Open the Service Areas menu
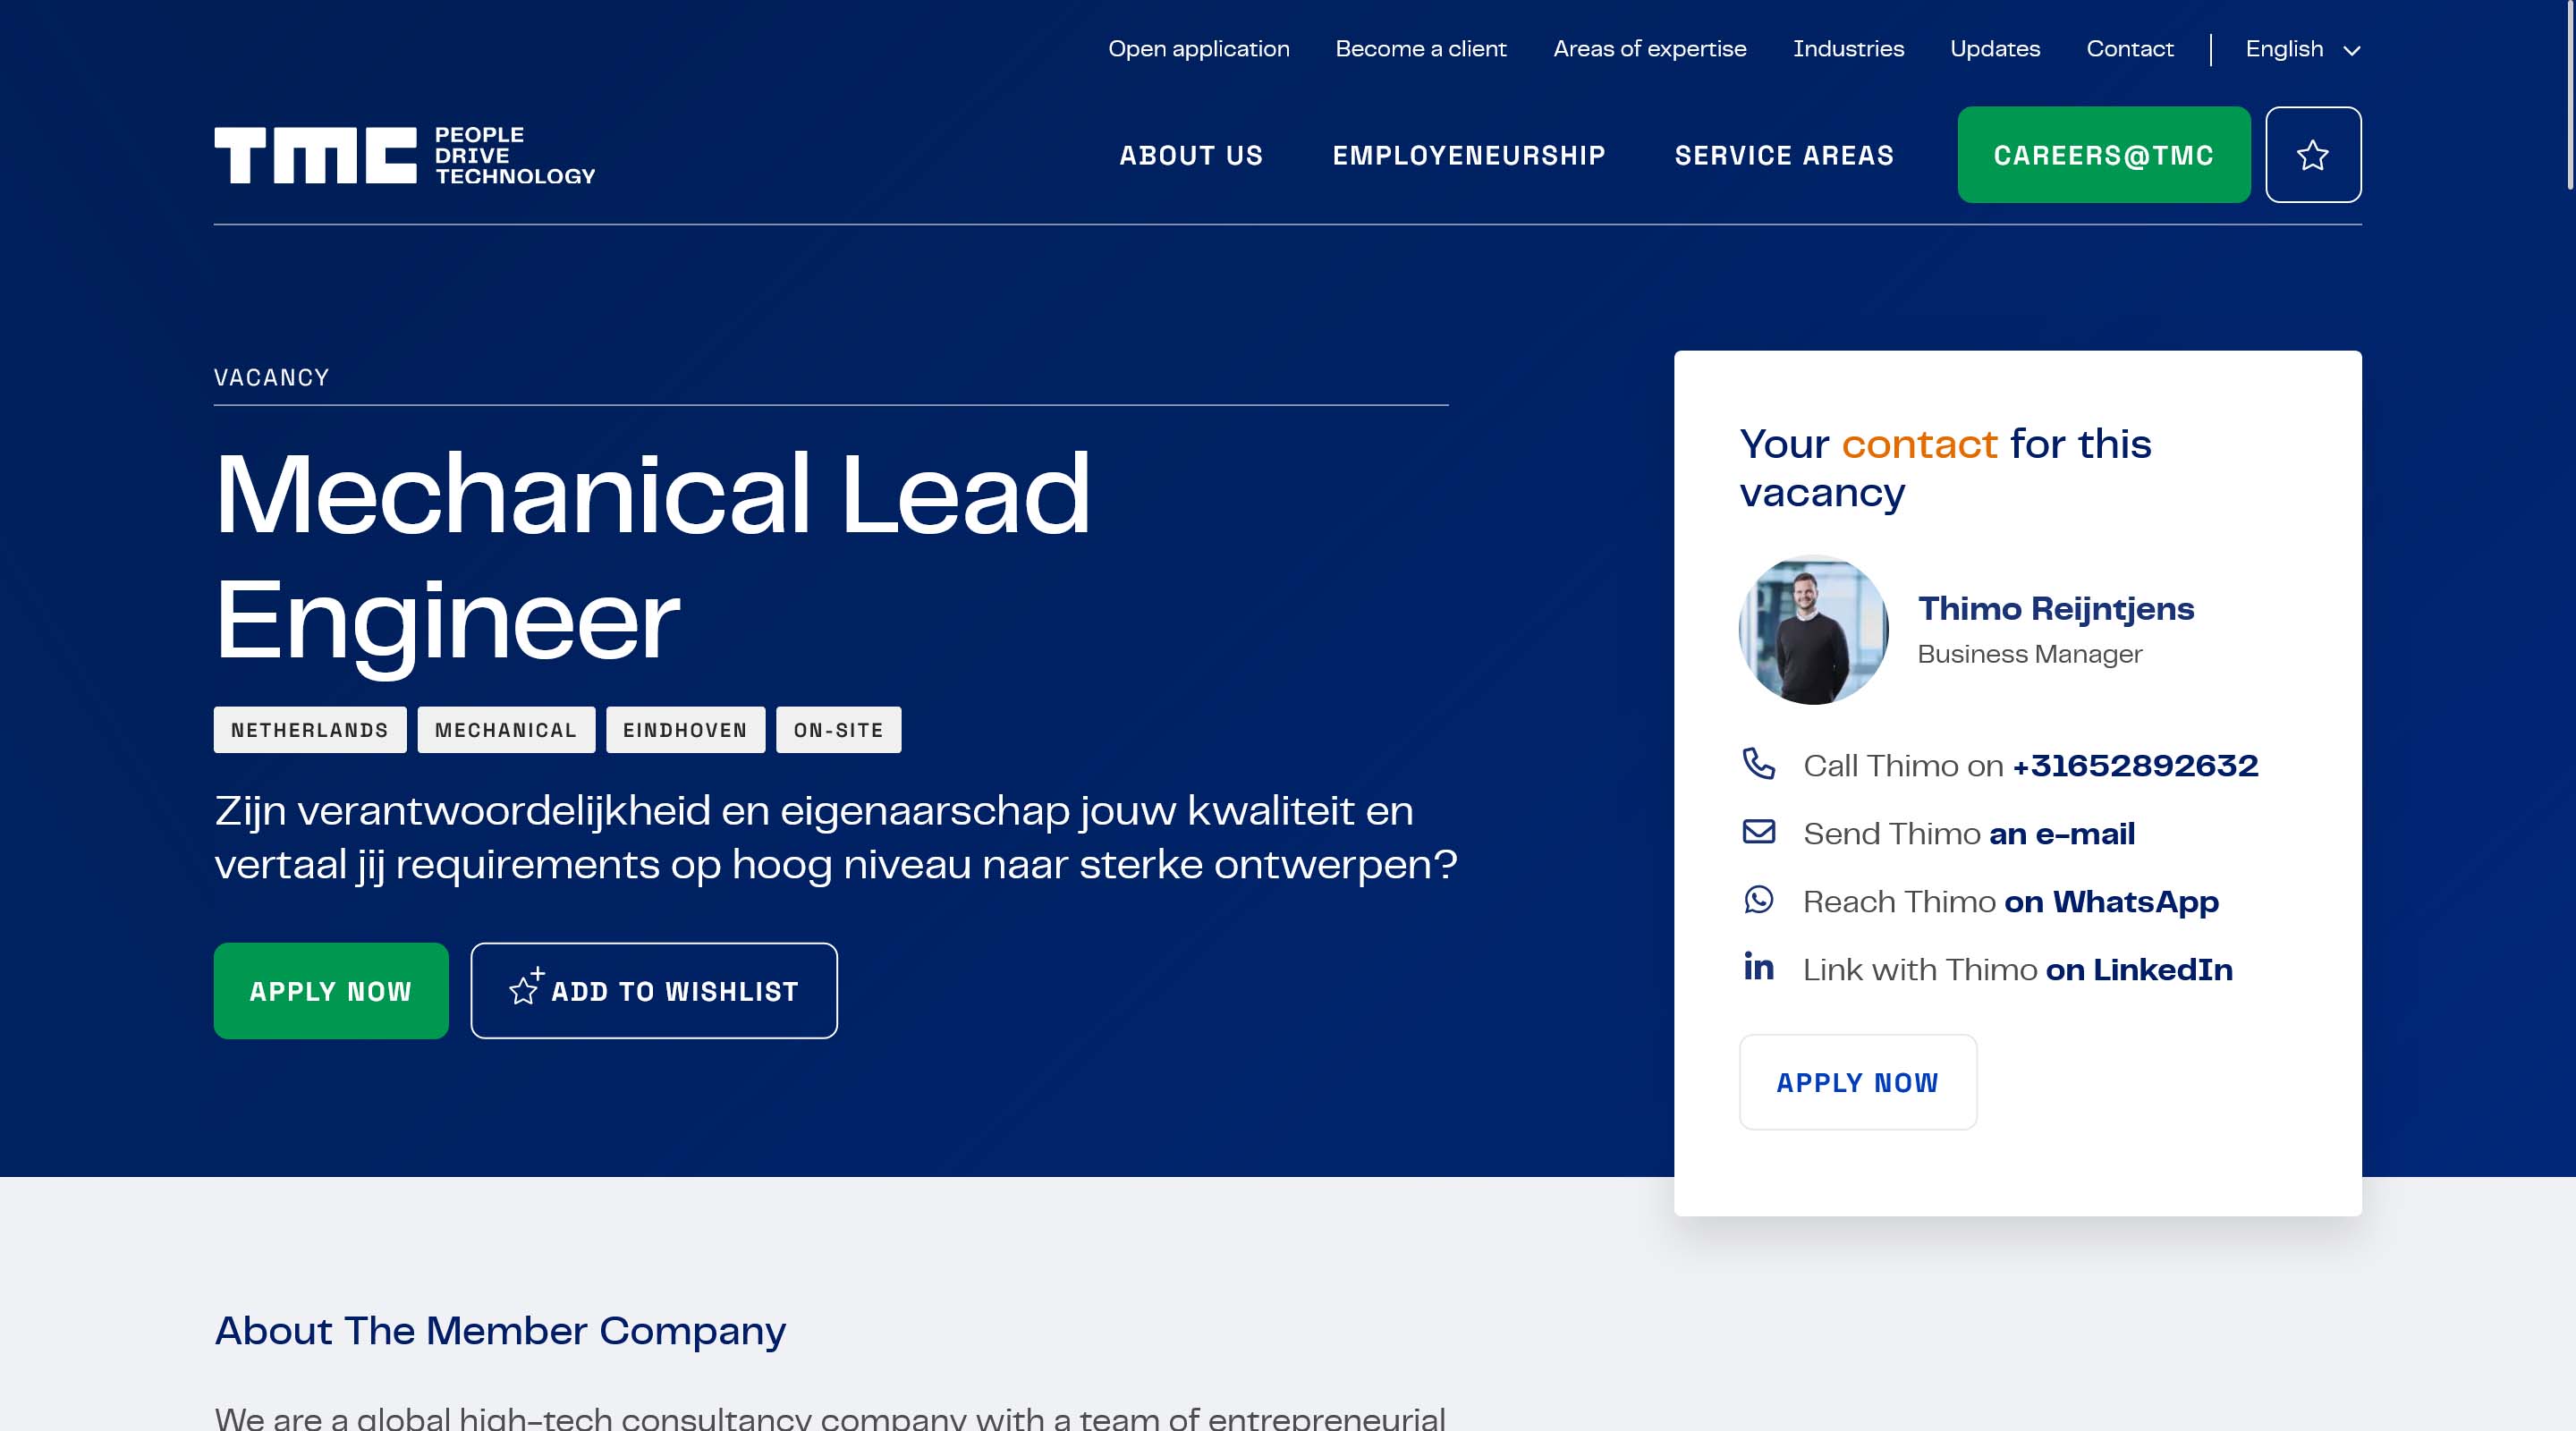 point(1784,156)
